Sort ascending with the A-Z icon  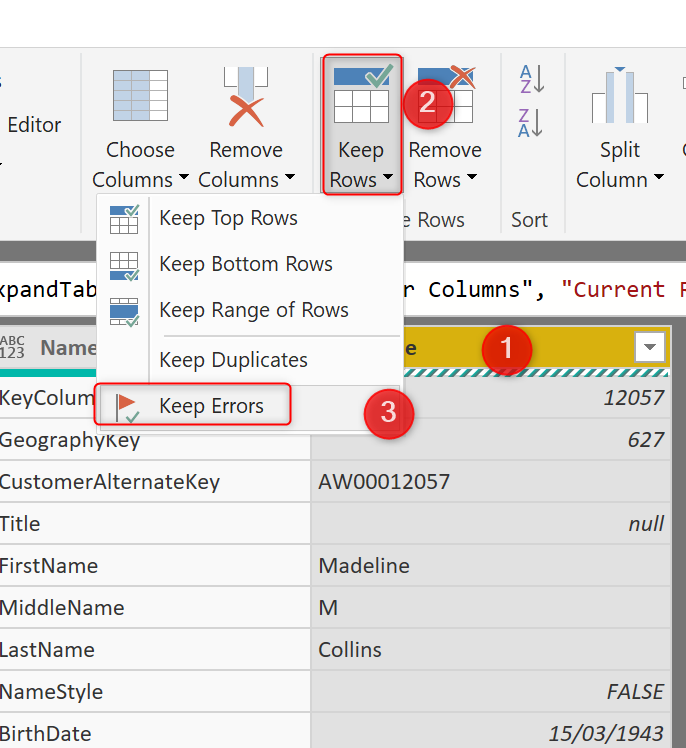tap(530, 79)
